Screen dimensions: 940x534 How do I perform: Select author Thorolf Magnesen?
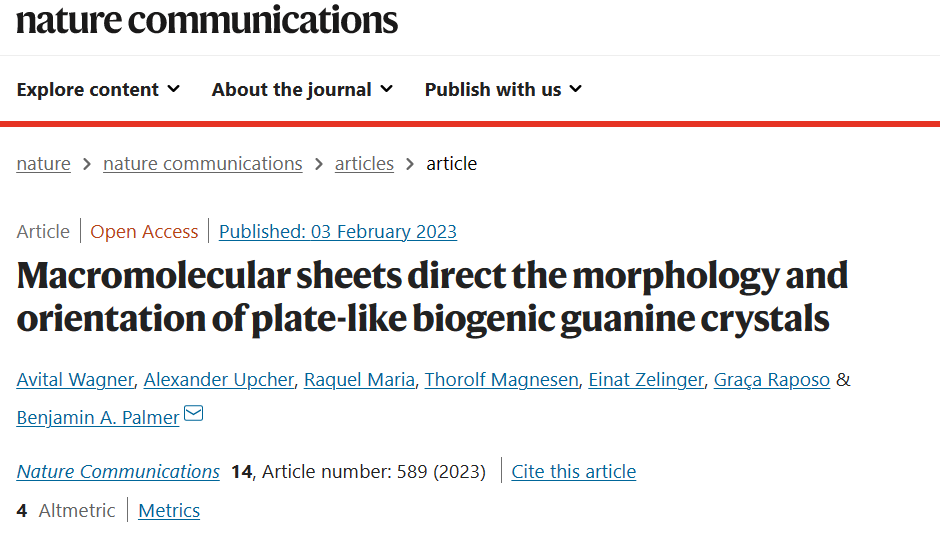coord(501,379)
